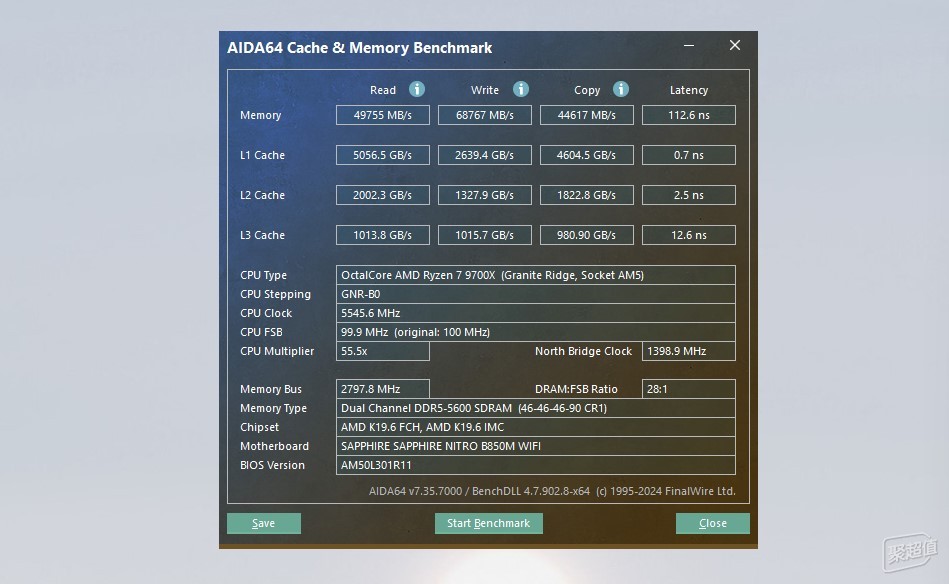This screenshot has width=949, height=584.
Task: Click L2 Cache Copy 1822.8 GB/s
Action: 586,195
